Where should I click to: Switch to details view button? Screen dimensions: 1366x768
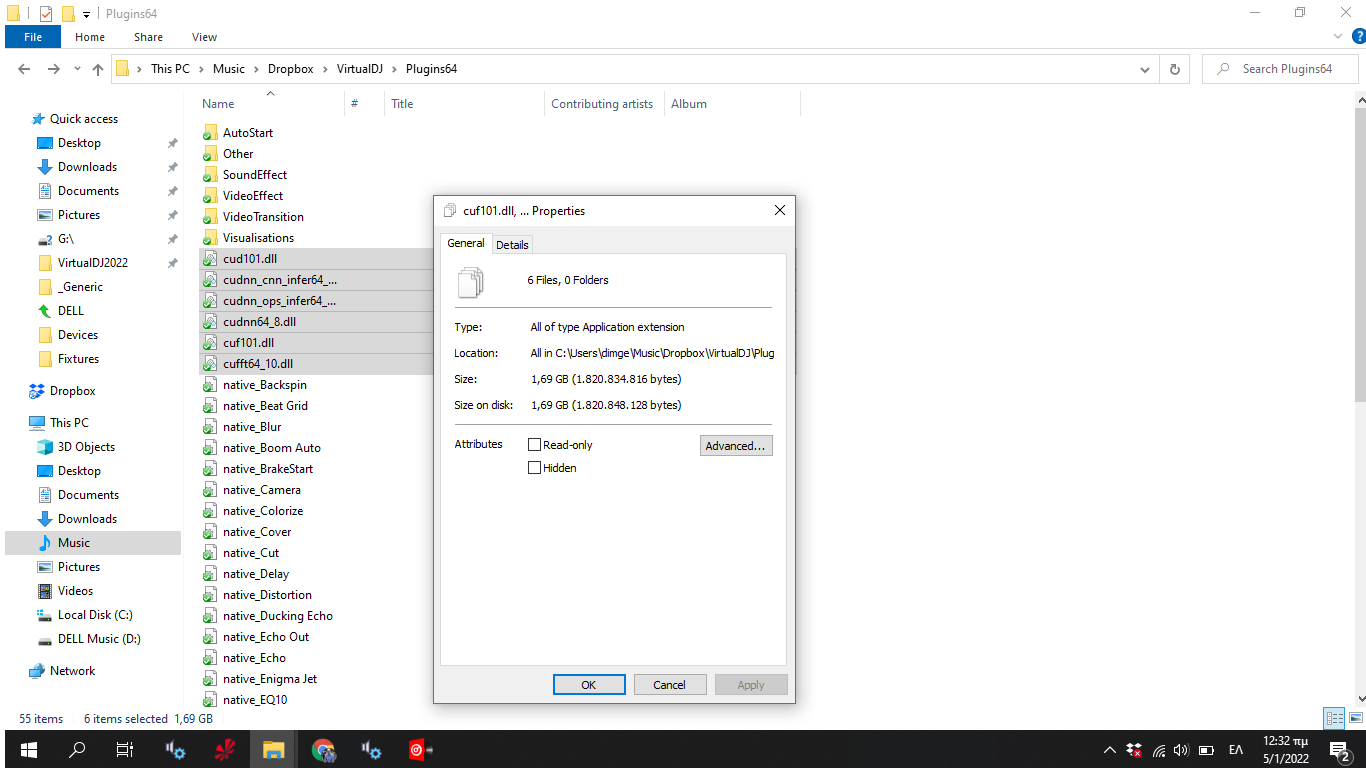(1334, 718)
